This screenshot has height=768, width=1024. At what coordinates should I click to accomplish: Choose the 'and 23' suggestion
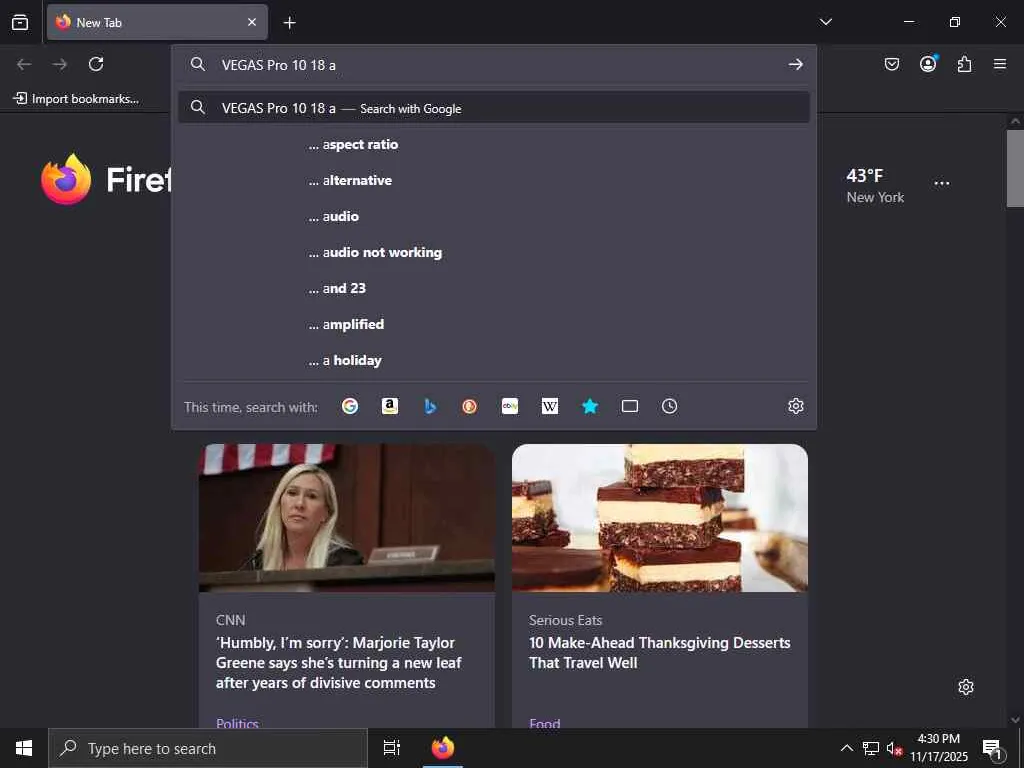coord(494,288)
